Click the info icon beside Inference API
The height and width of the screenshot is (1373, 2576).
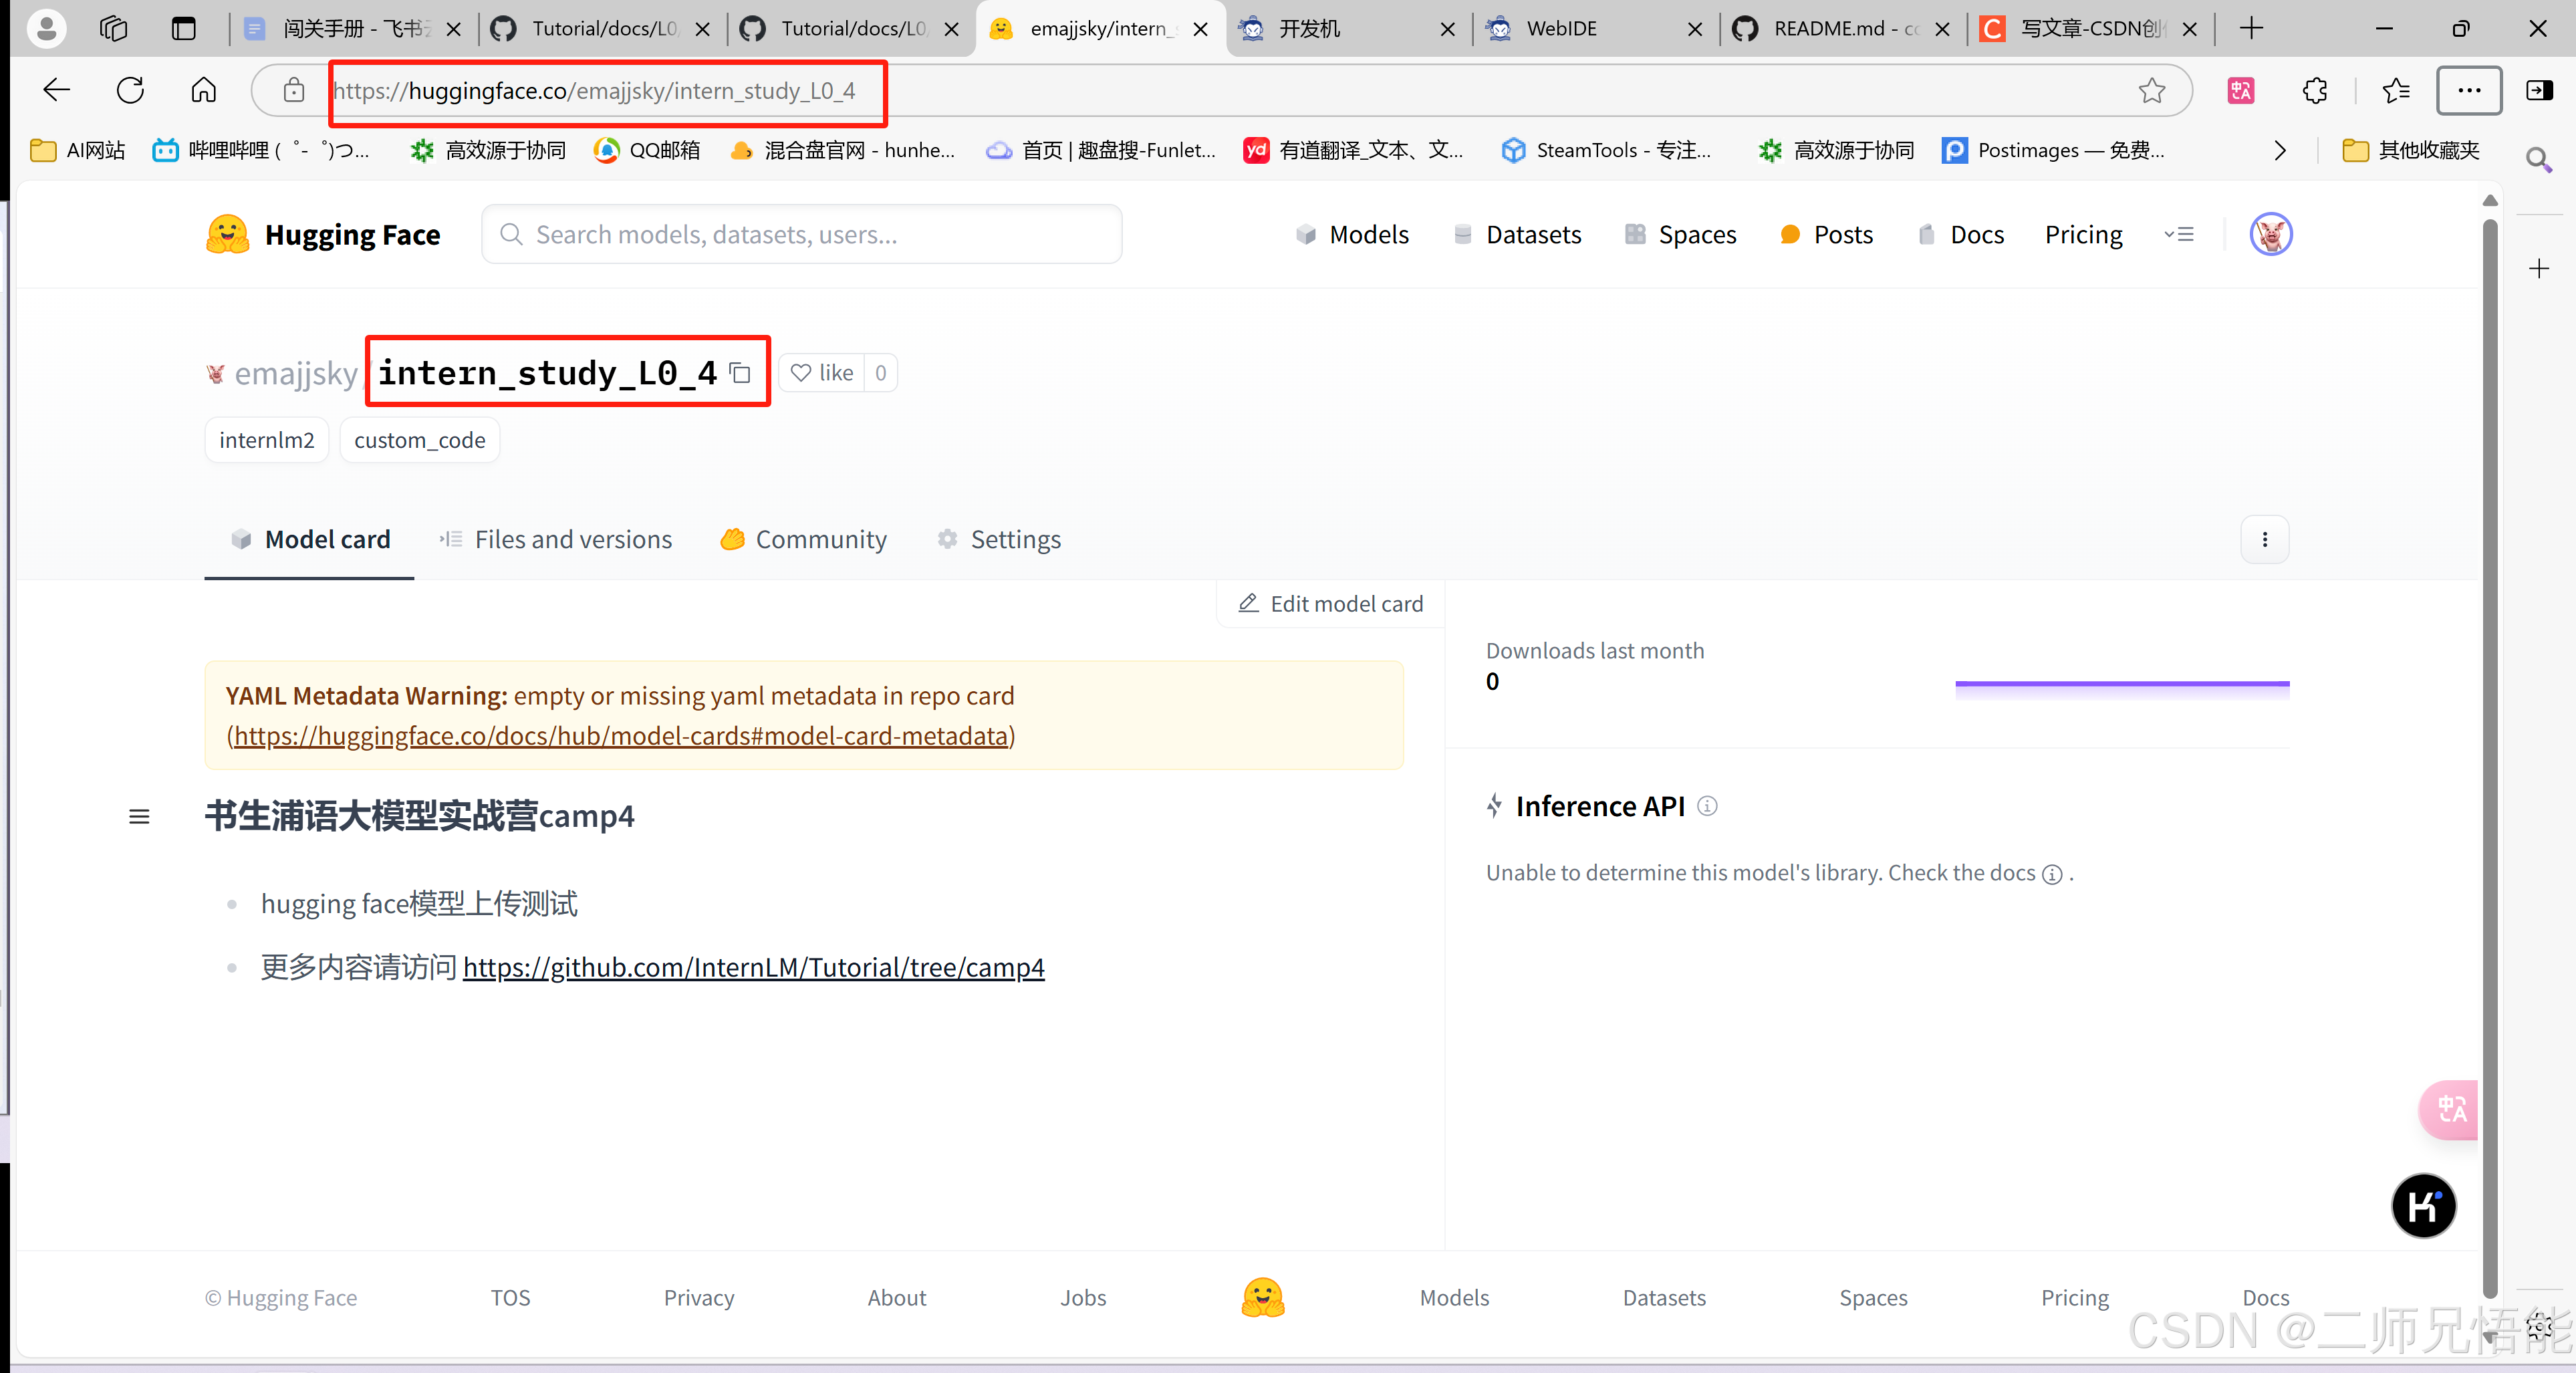point(1709,807)
